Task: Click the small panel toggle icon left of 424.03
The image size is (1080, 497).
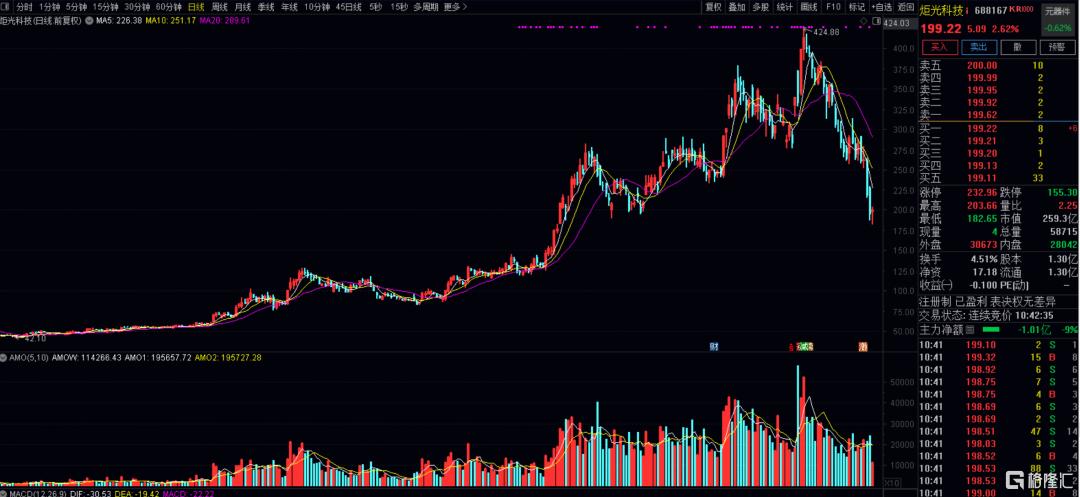Action: 876,21
